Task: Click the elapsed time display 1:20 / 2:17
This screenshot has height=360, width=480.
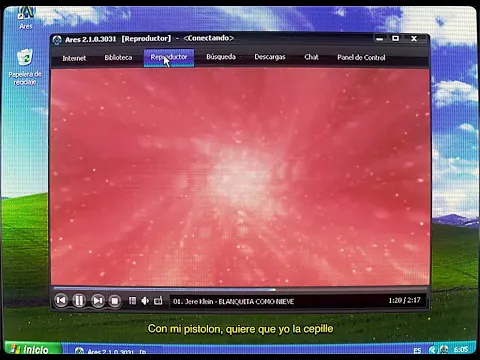Action: click(404, 300)
